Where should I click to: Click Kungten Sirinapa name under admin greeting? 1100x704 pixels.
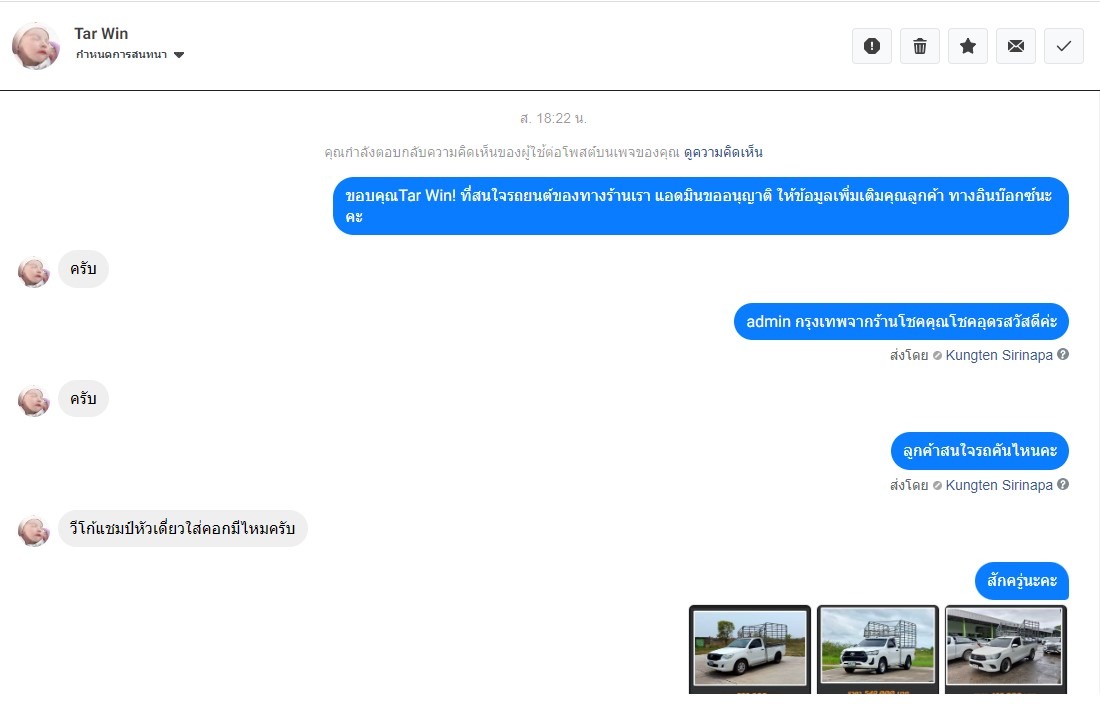pos(998,356)
